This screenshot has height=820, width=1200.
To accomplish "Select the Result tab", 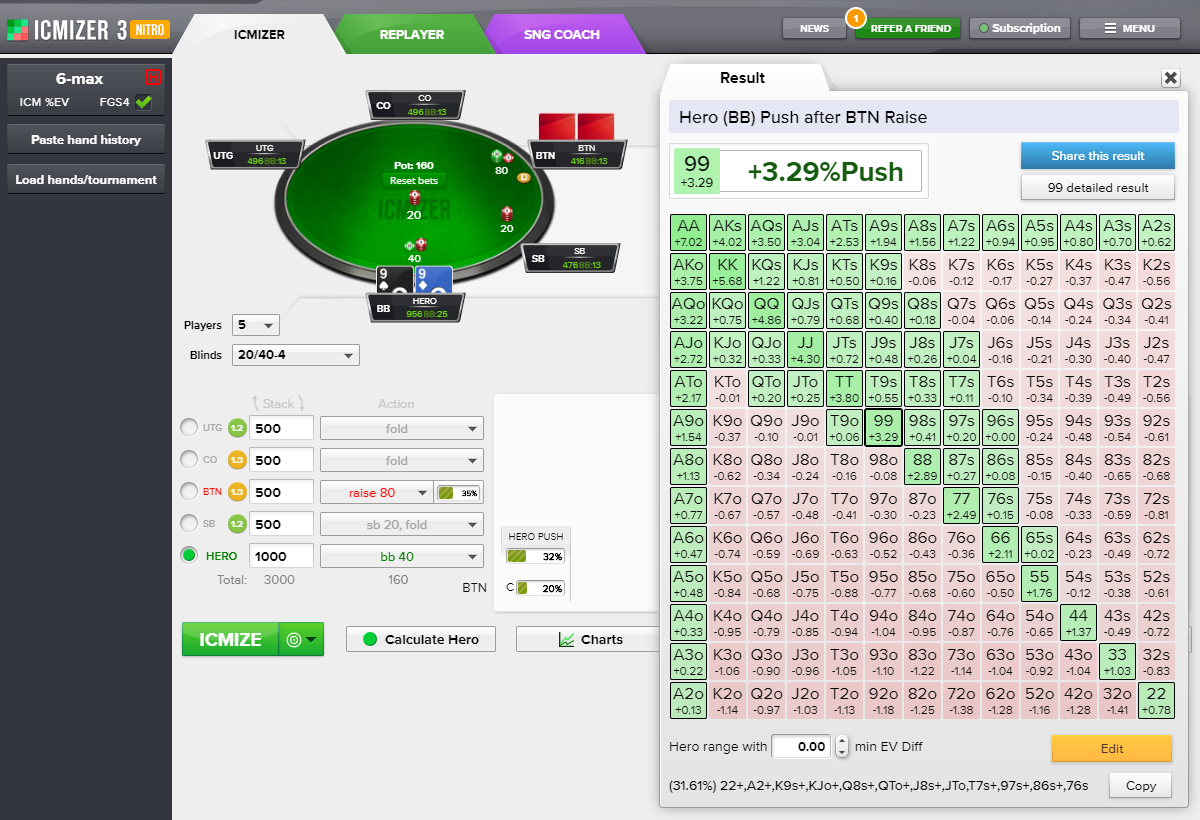I will tap(742, 78).
